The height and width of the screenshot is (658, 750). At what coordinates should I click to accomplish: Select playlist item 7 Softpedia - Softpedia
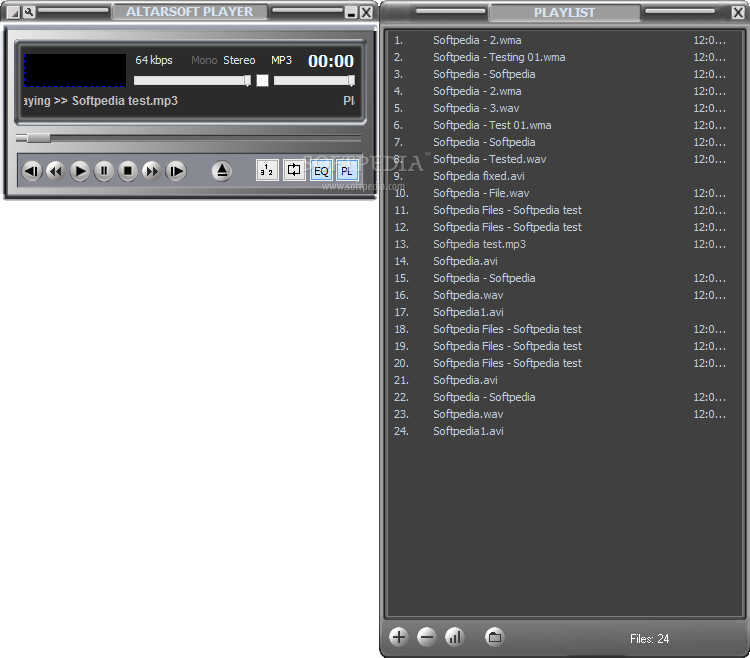[564, 142]
